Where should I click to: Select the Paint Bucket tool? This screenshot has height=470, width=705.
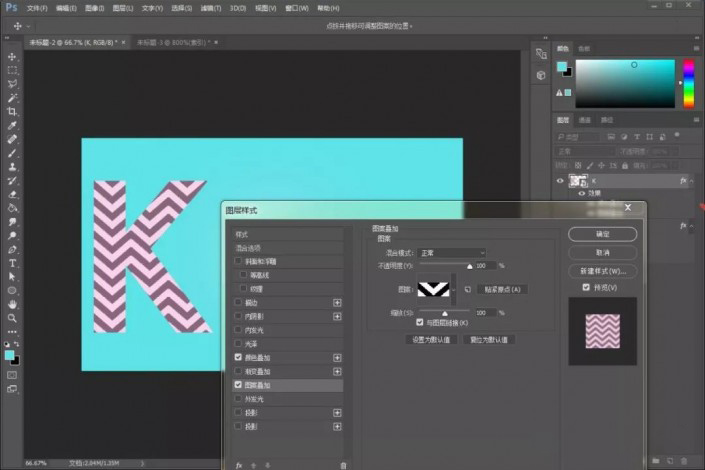click(x=12, y=208)
